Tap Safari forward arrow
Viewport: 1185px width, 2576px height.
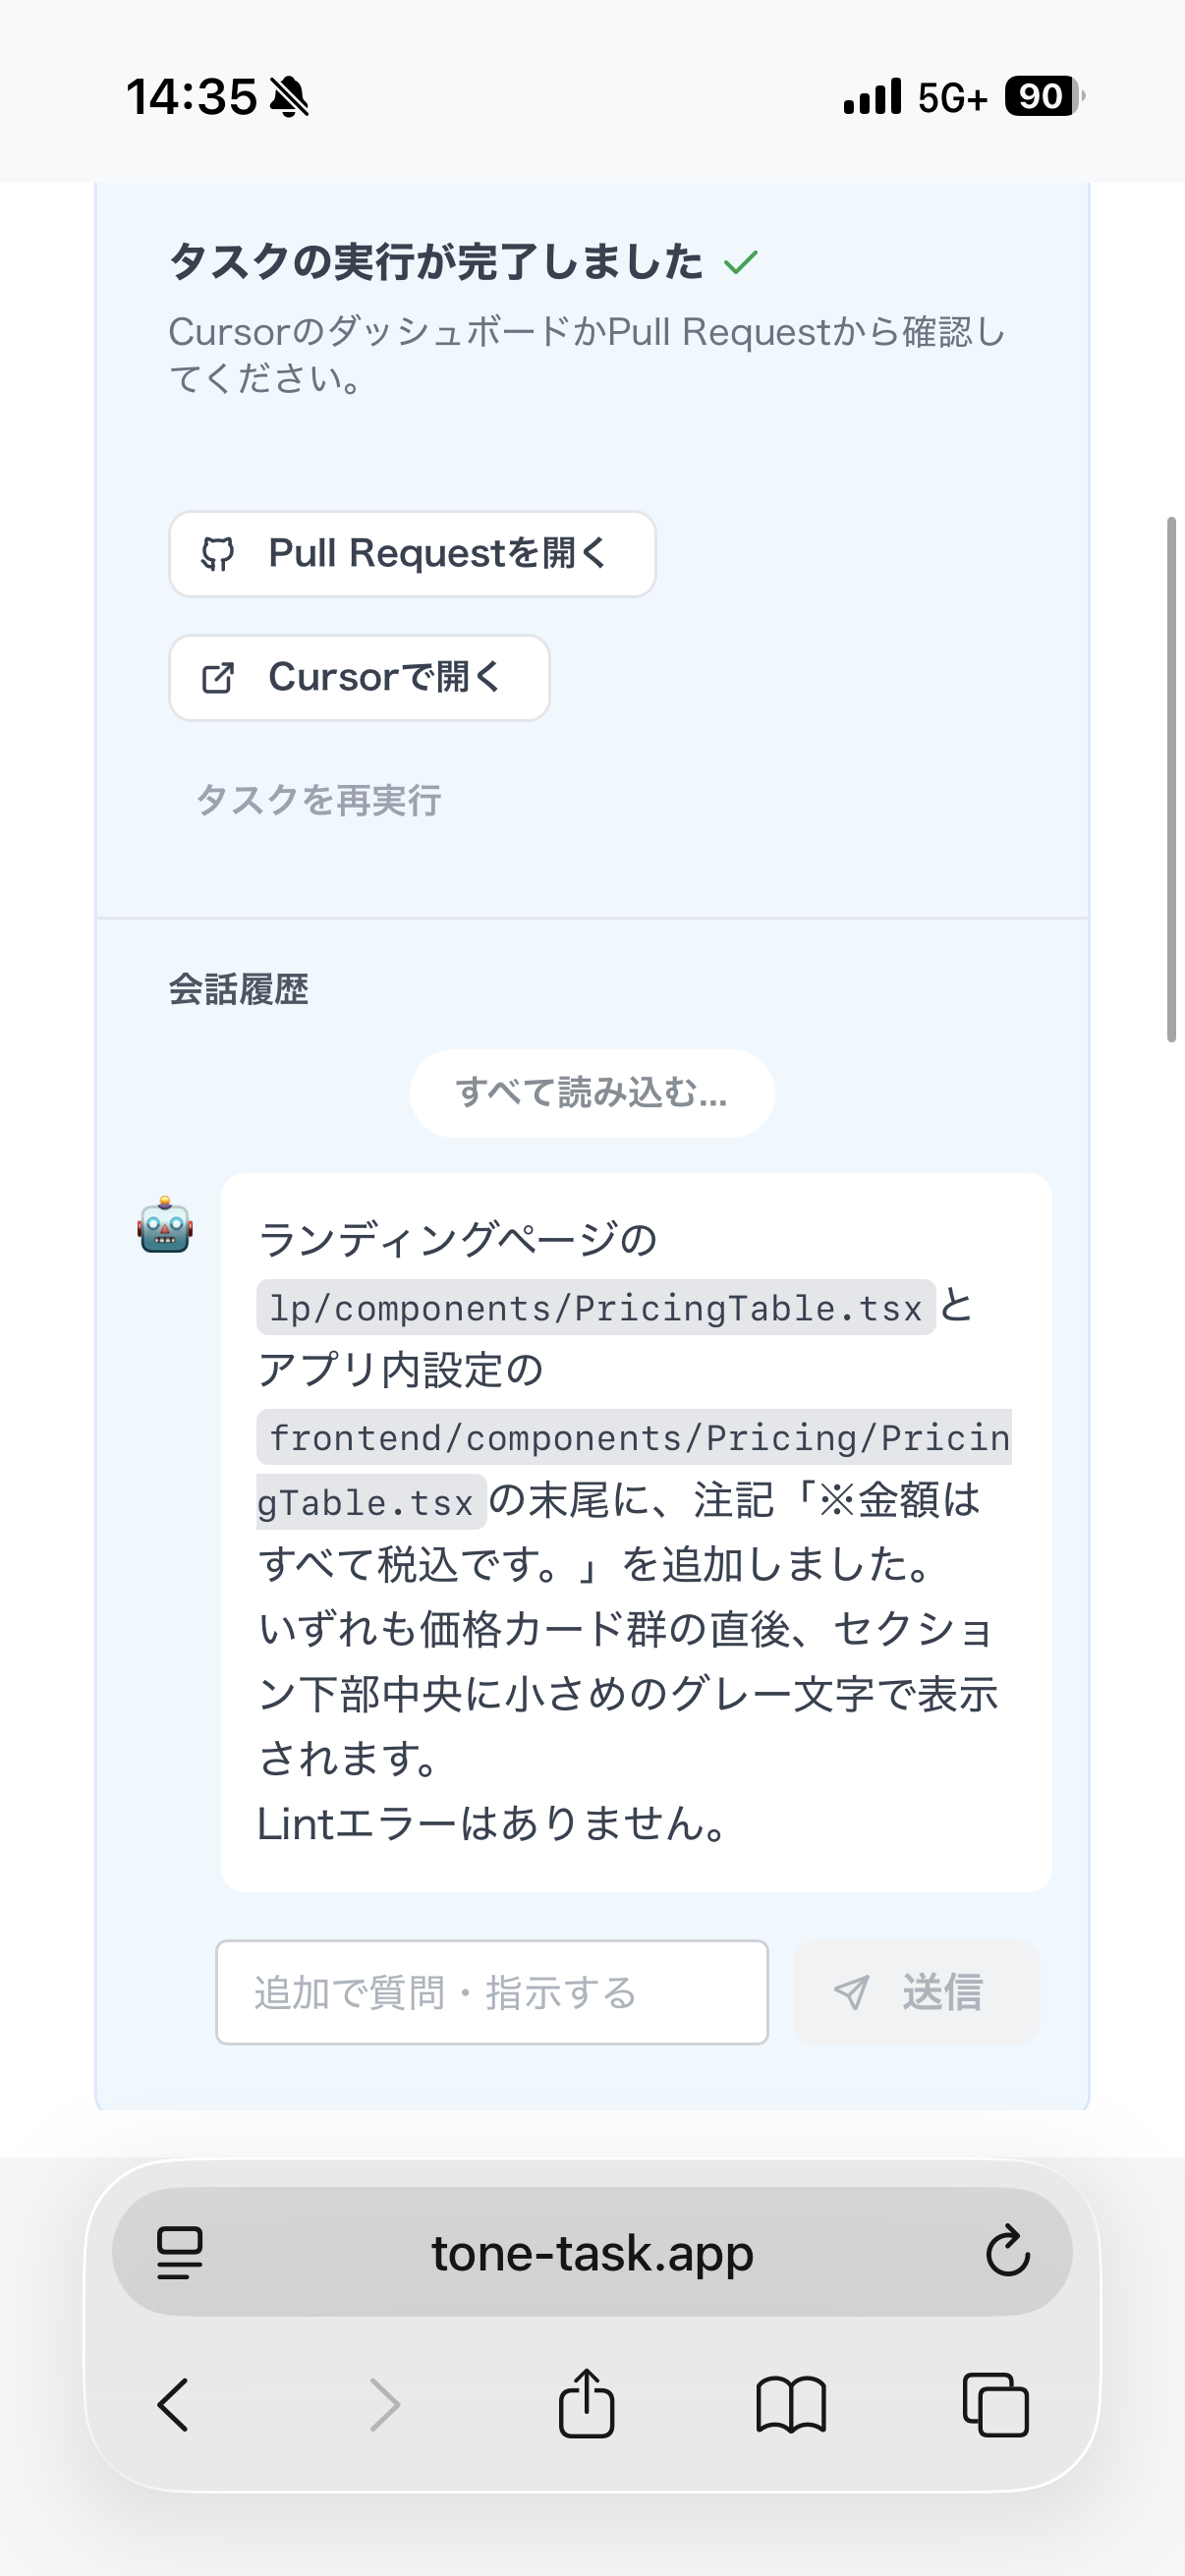pyautogui.click(x=384, y=2404)
